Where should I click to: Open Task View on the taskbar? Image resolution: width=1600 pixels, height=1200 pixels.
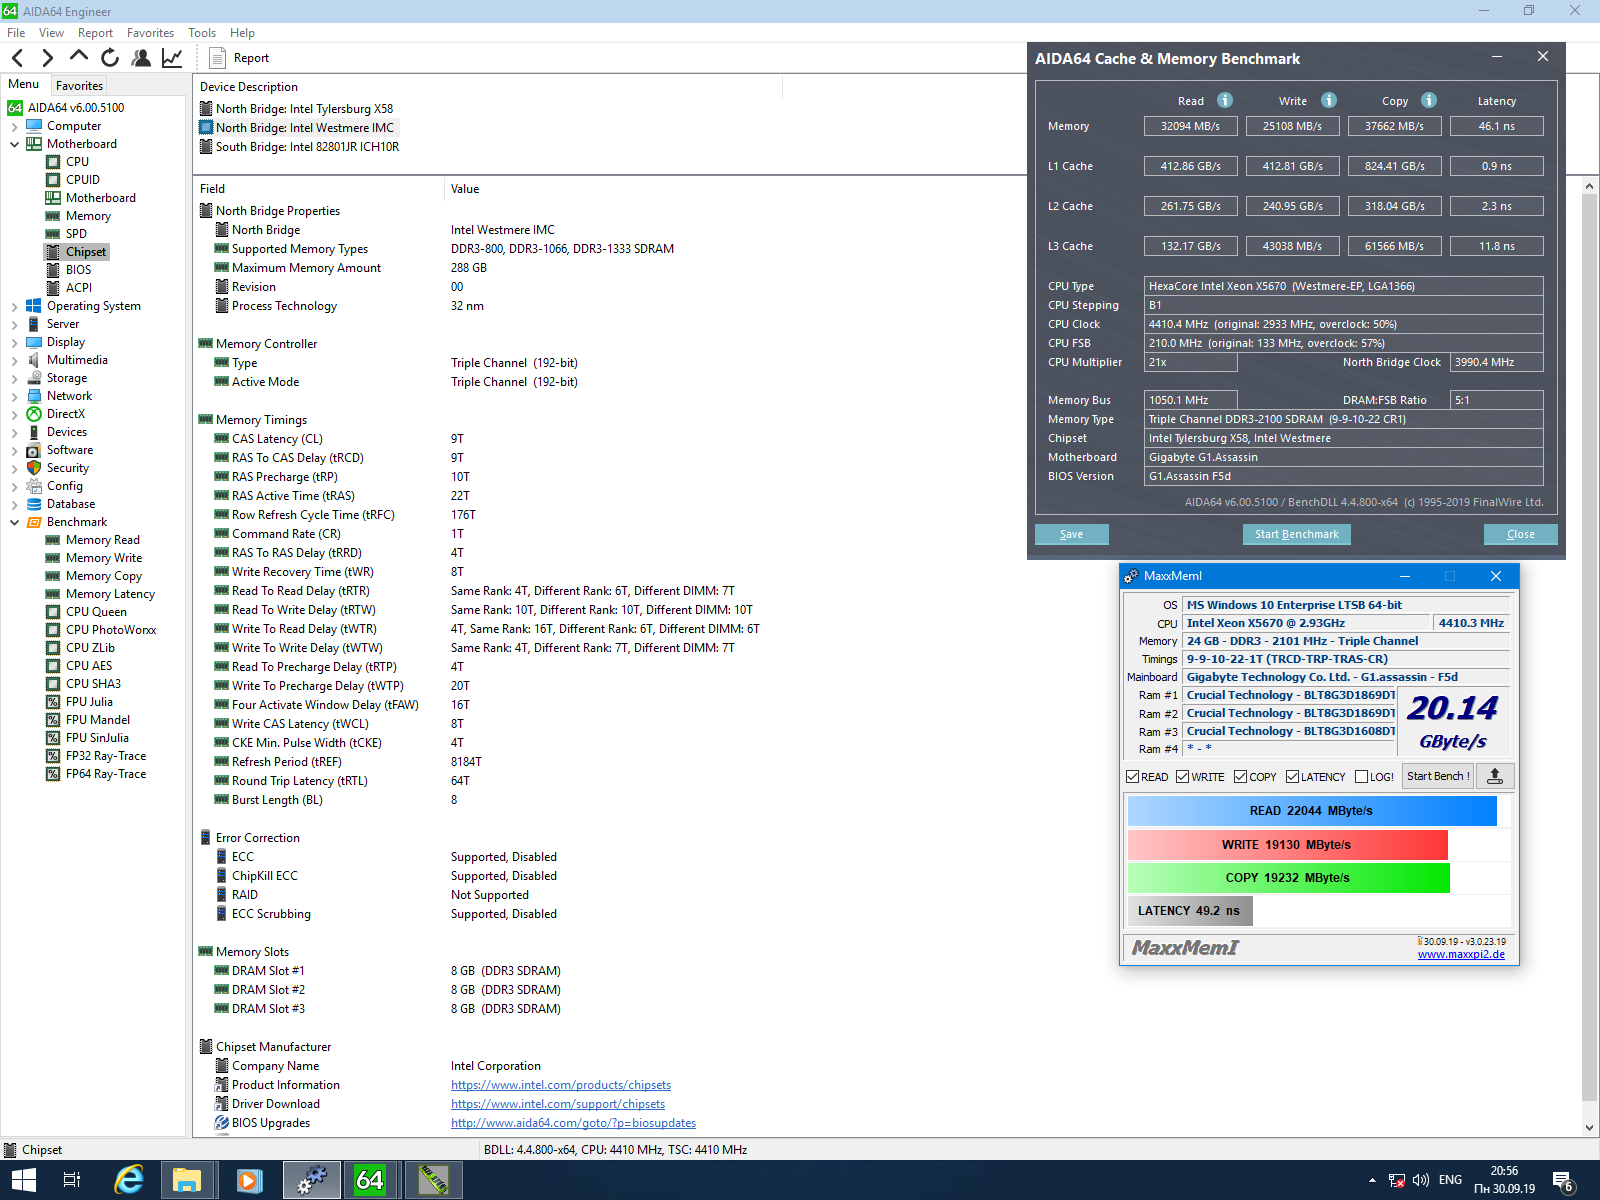72,1180
